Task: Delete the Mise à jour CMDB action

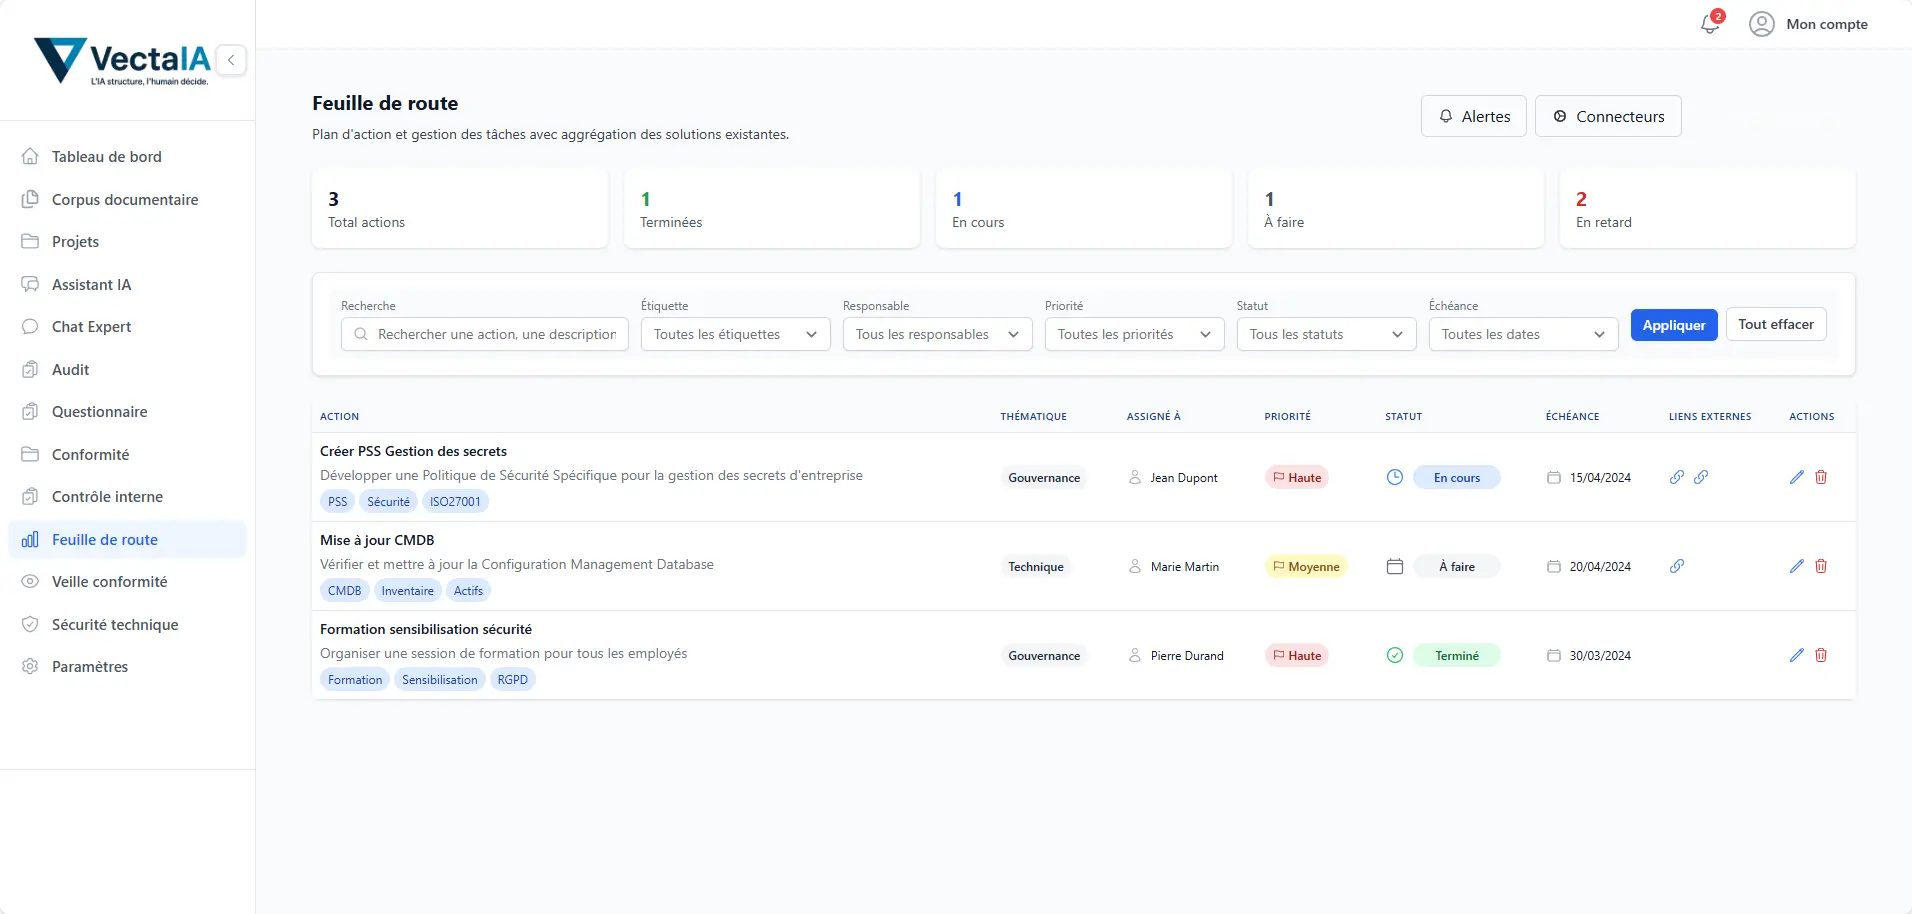Action: pyautogui.click(x=1821, y=566)
